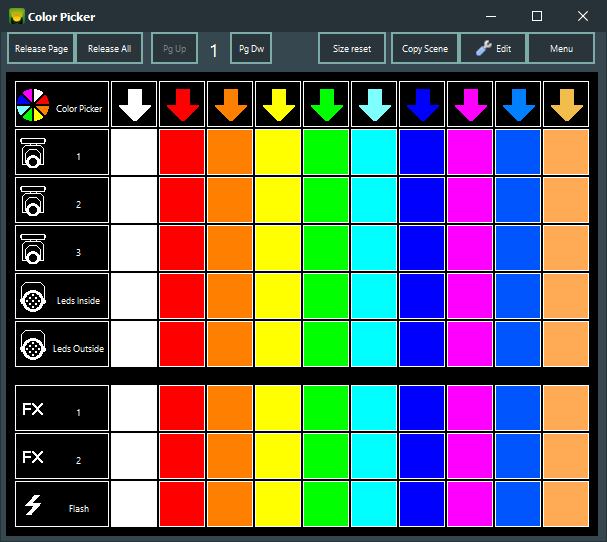Select the Leds Inside fixture icon
The image size is (607, 542).
tap(34, 297)
